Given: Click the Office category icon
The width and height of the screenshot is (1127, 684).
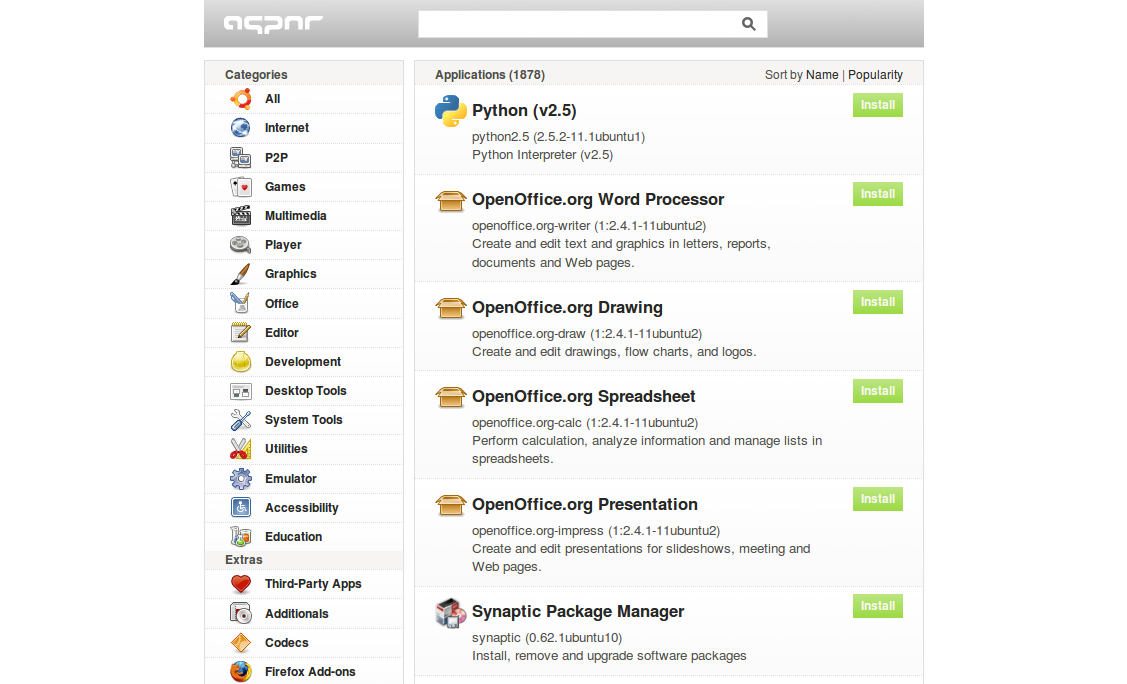Looking at the screenshot, I should coord(241,303).
